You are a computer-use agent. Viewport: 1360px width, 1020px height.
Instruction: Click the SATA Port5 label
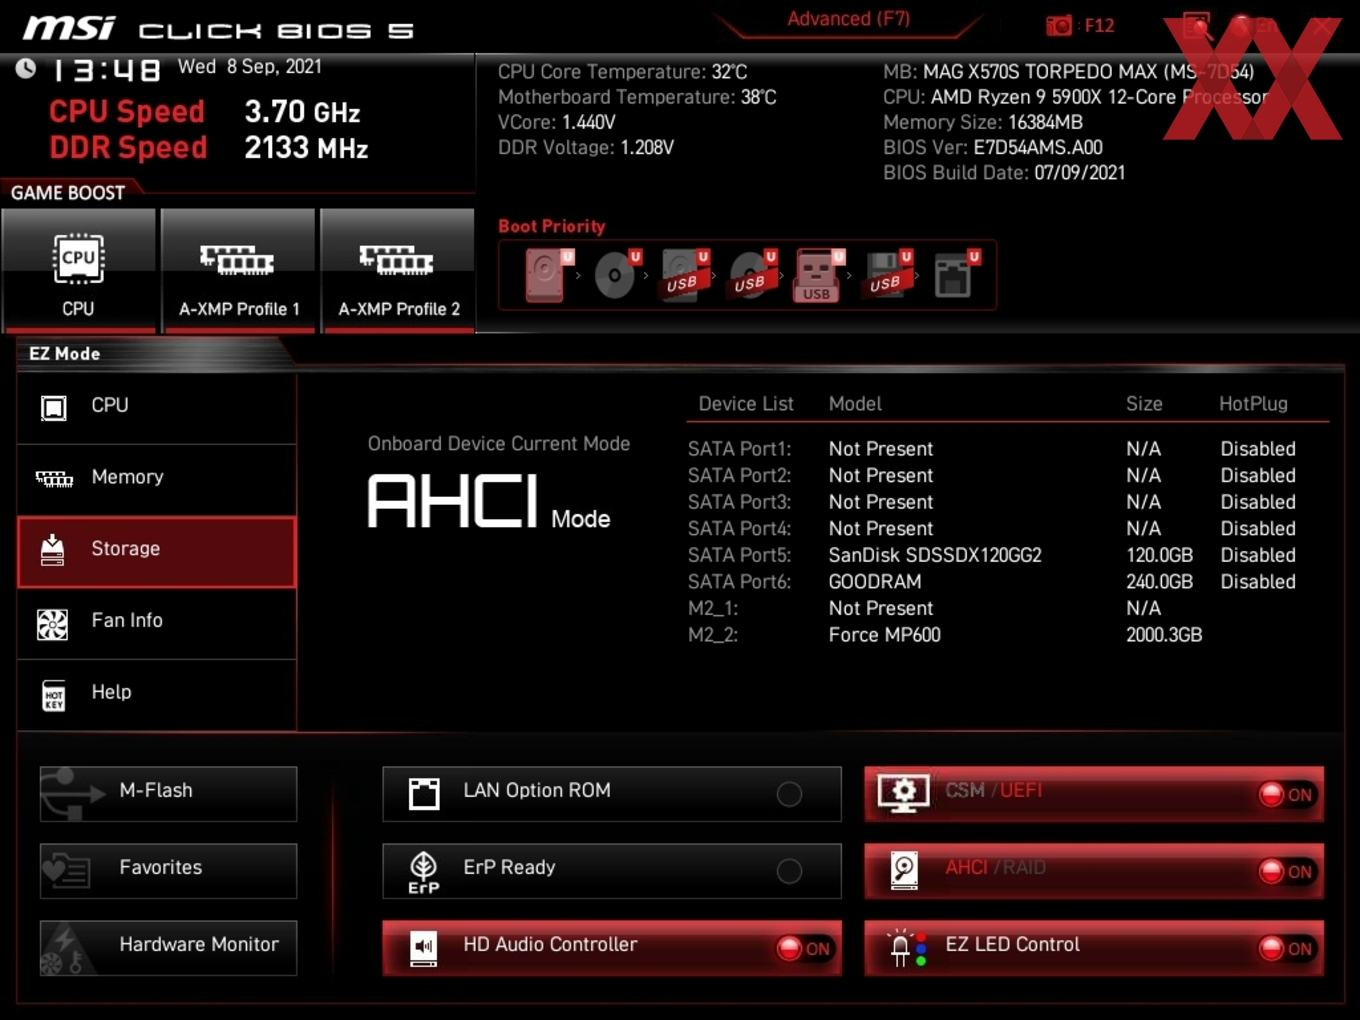pos(739,555)
